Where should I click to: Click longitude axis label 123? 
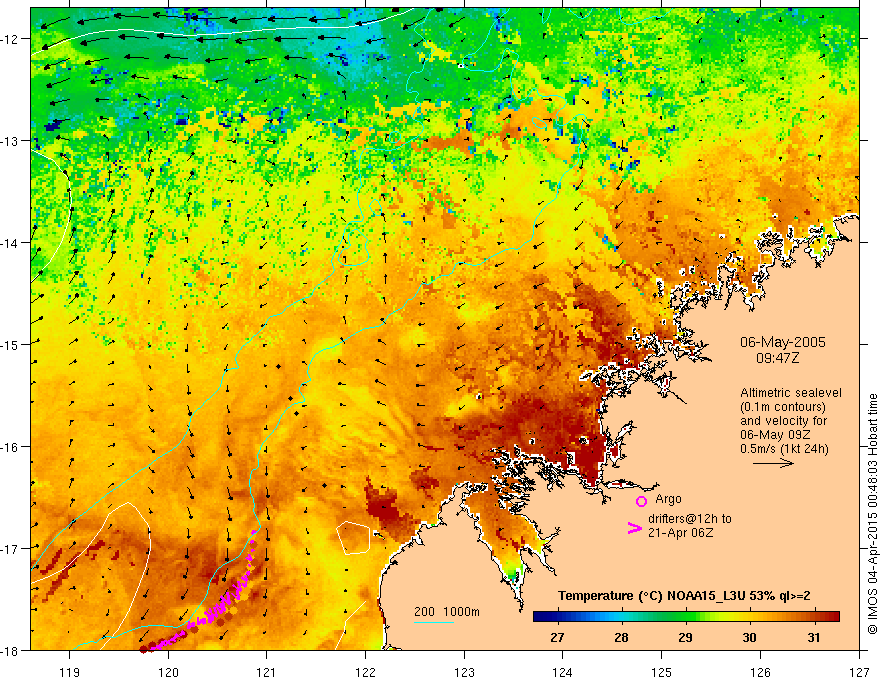tap(465, 672)
